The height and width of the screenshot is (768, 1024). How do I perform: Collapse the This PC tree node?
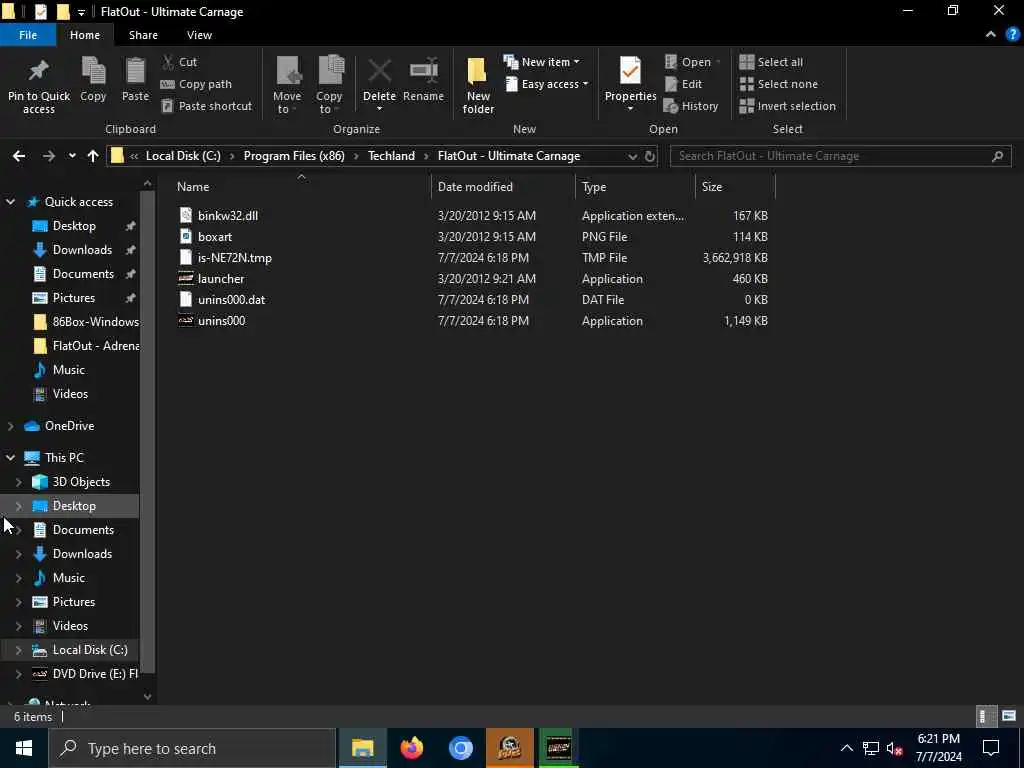[10, 458]
